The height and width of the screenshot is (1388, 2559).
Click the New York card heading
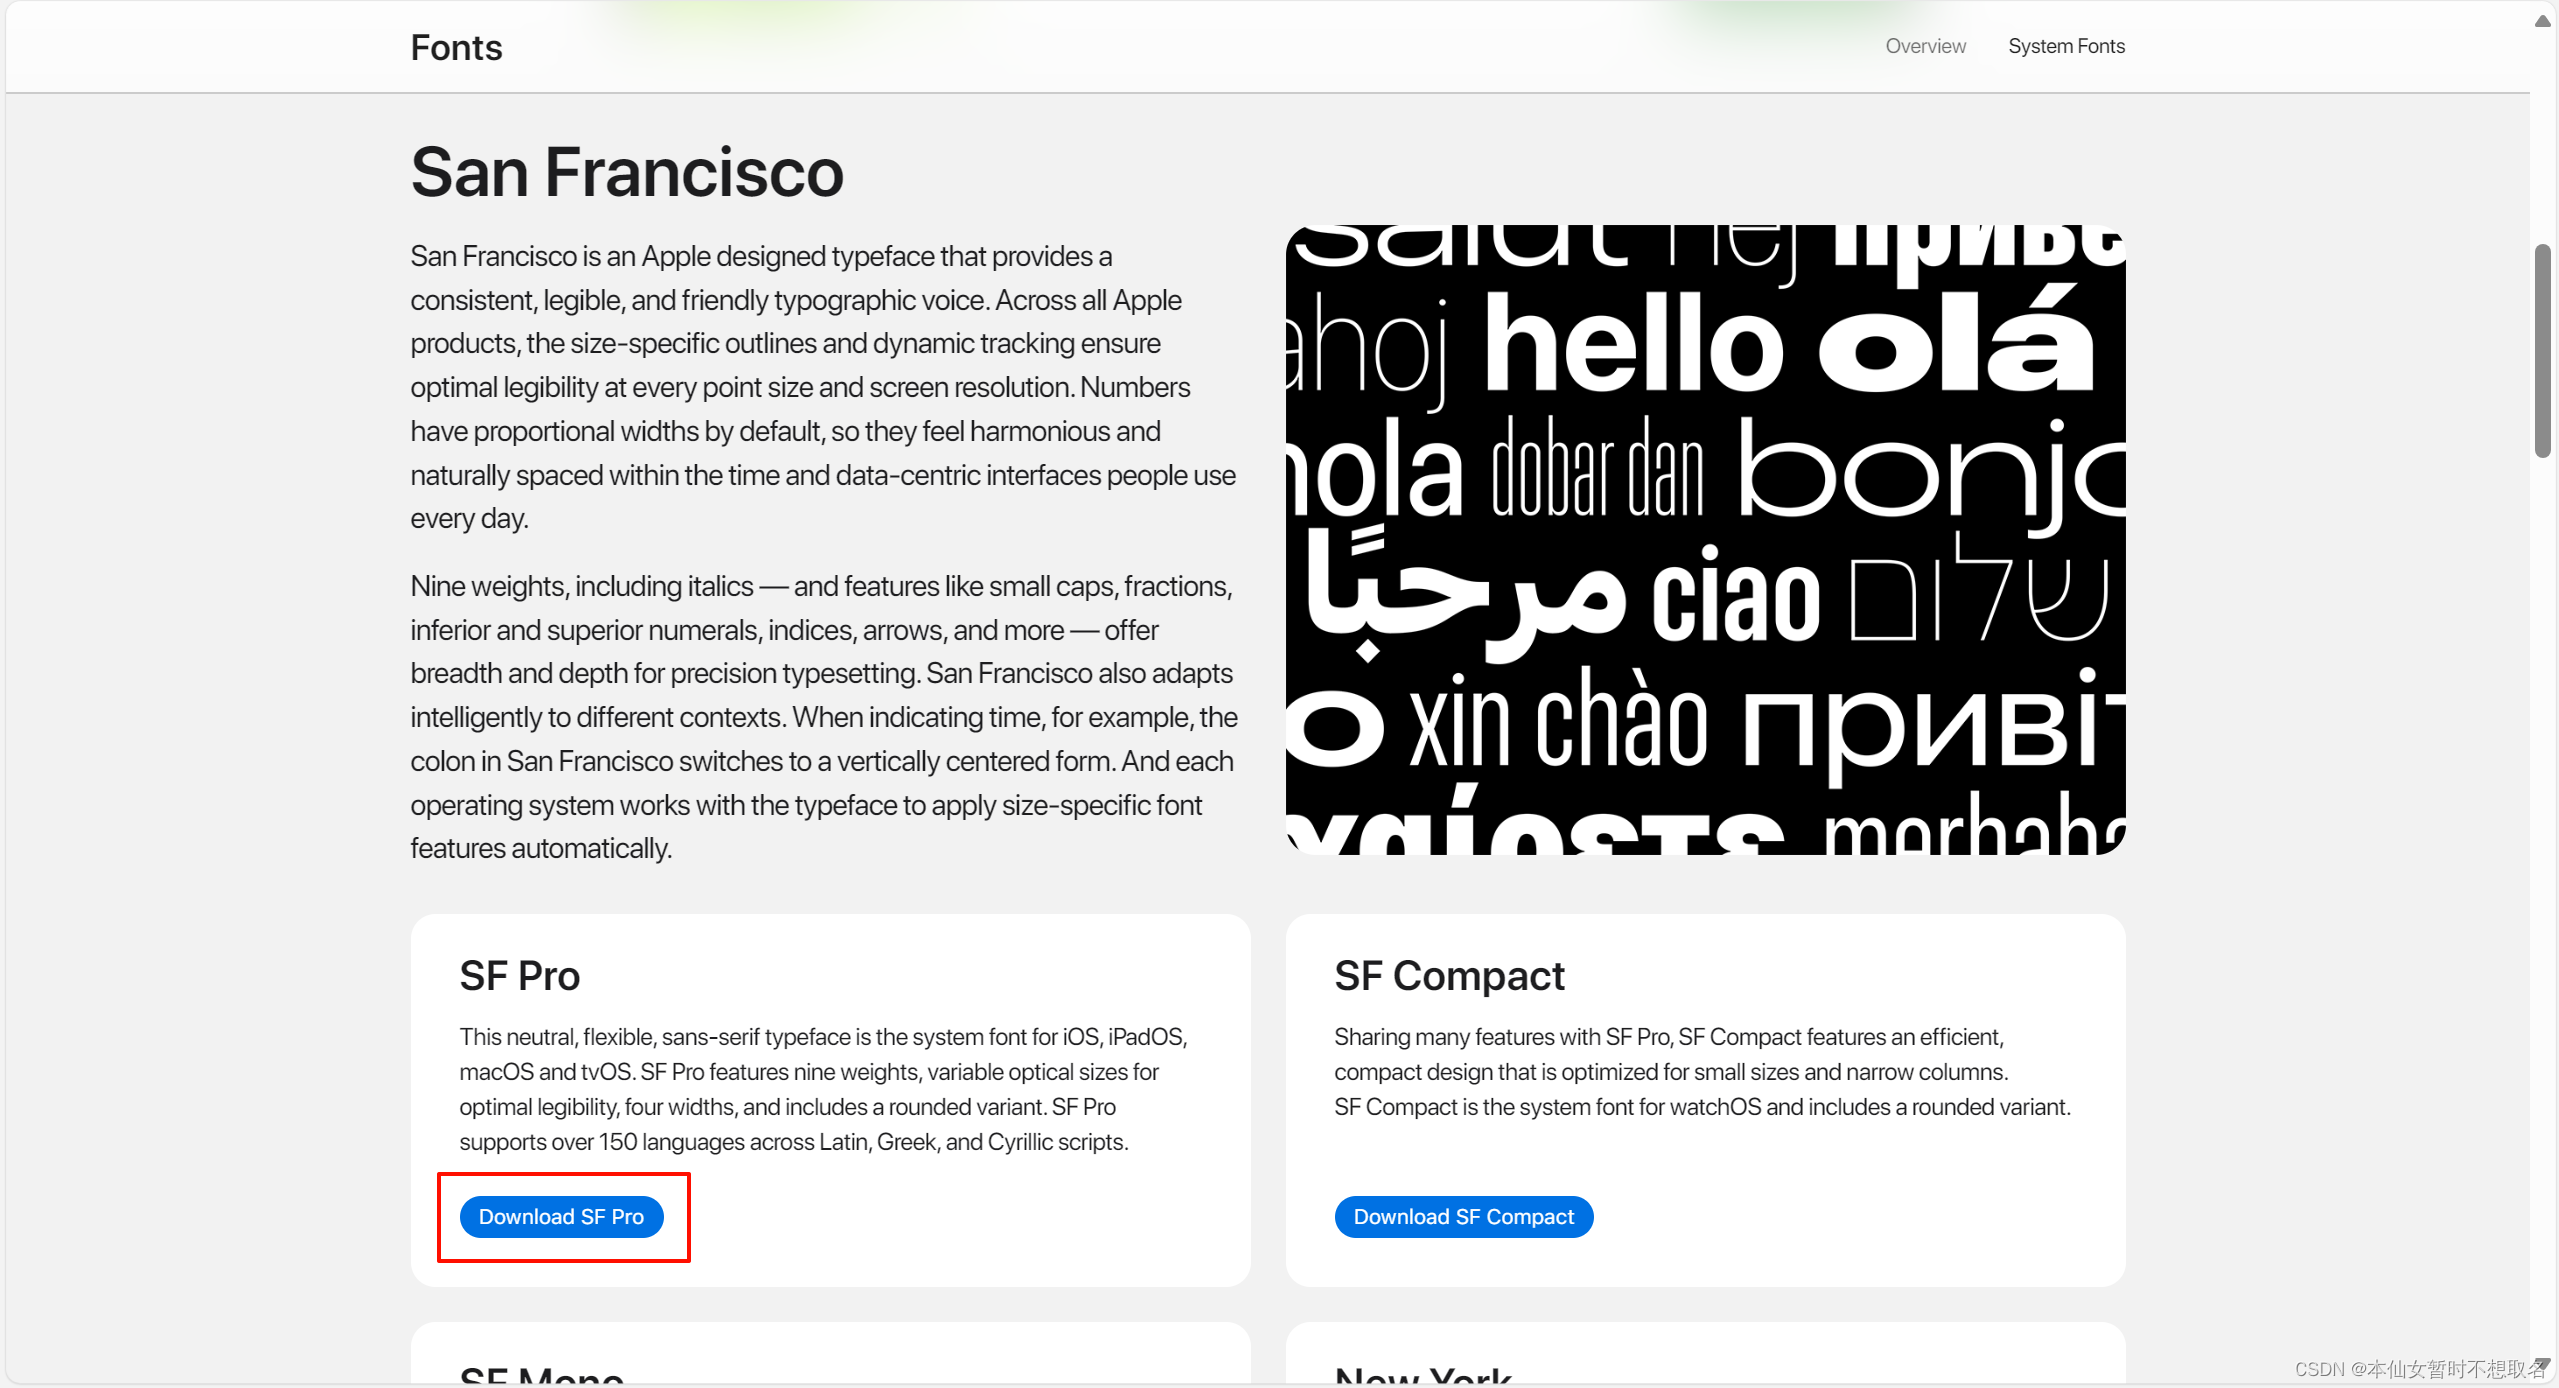(1422, 1376)
